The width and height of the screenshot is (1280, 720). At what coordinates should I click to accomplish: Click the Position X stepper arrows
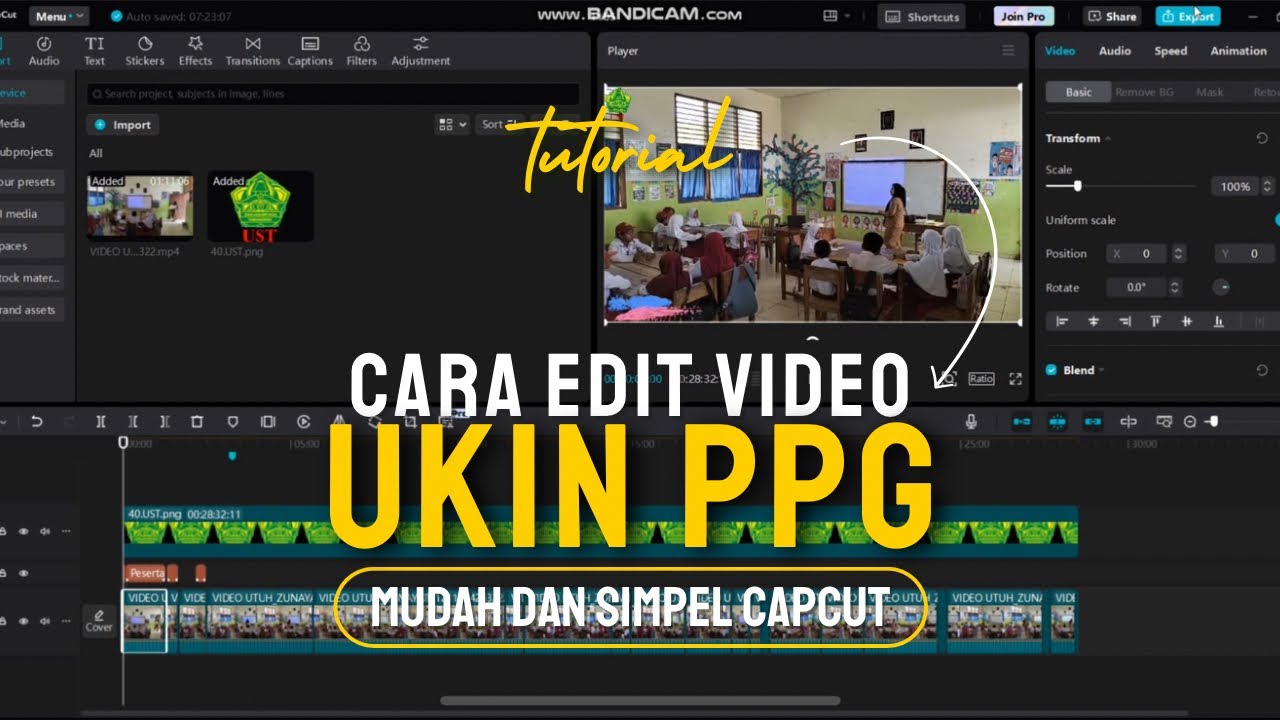(x=1179, y=254)
